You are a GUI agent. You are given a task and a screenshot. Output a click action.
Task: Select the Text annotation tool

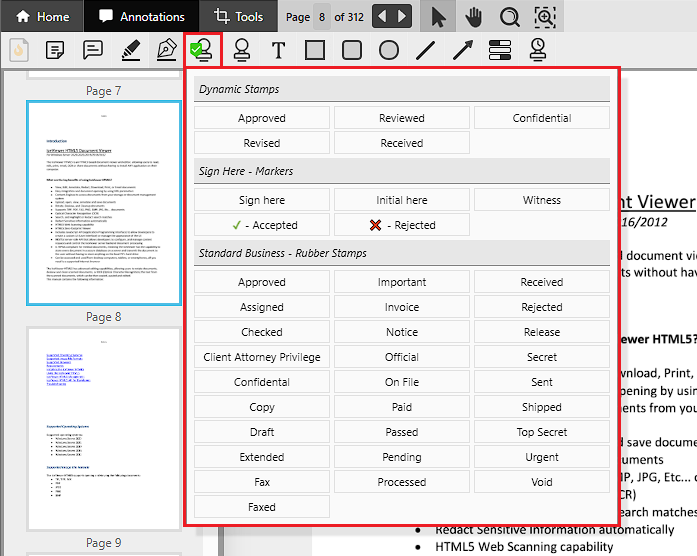[278, 50]
